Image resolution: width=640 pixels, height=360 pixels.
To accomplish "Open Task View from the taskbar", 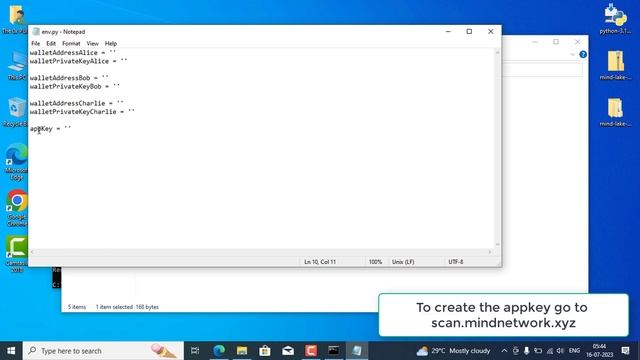I will pyautogui.click(x=195, y=351).
